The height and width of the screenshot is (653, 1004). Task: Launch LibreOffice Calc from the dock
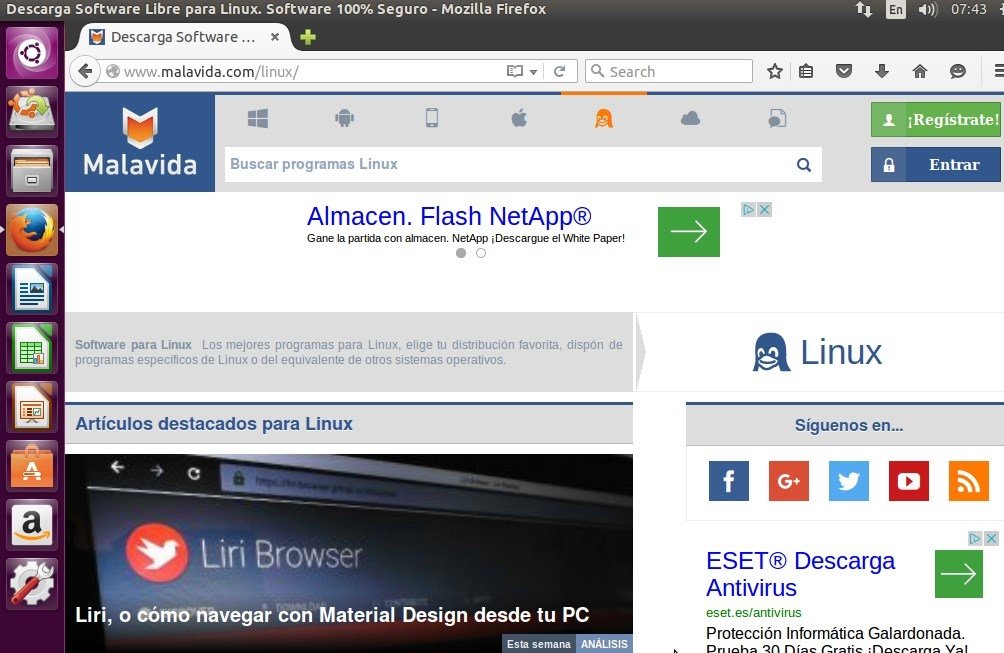pos(31,348)
